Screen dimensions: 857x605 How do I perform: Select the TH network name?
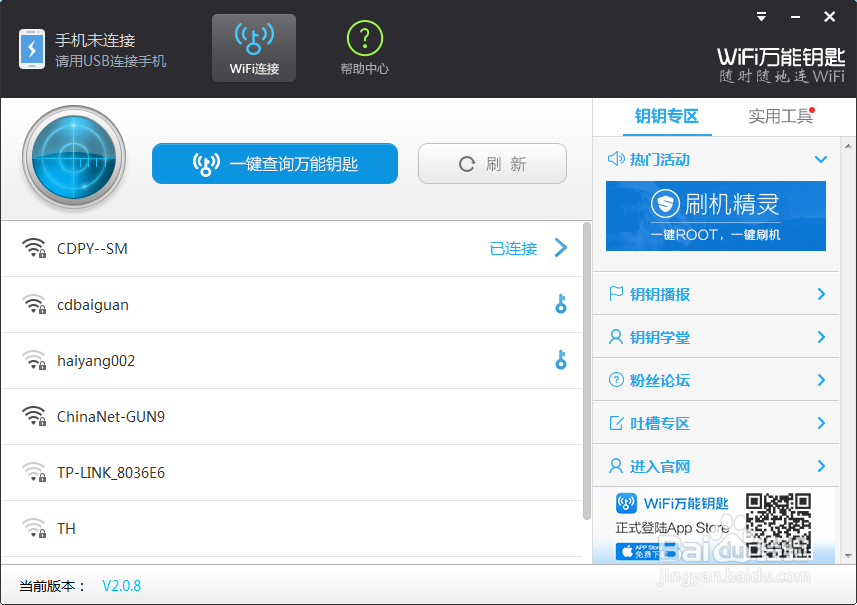[66, 529]
